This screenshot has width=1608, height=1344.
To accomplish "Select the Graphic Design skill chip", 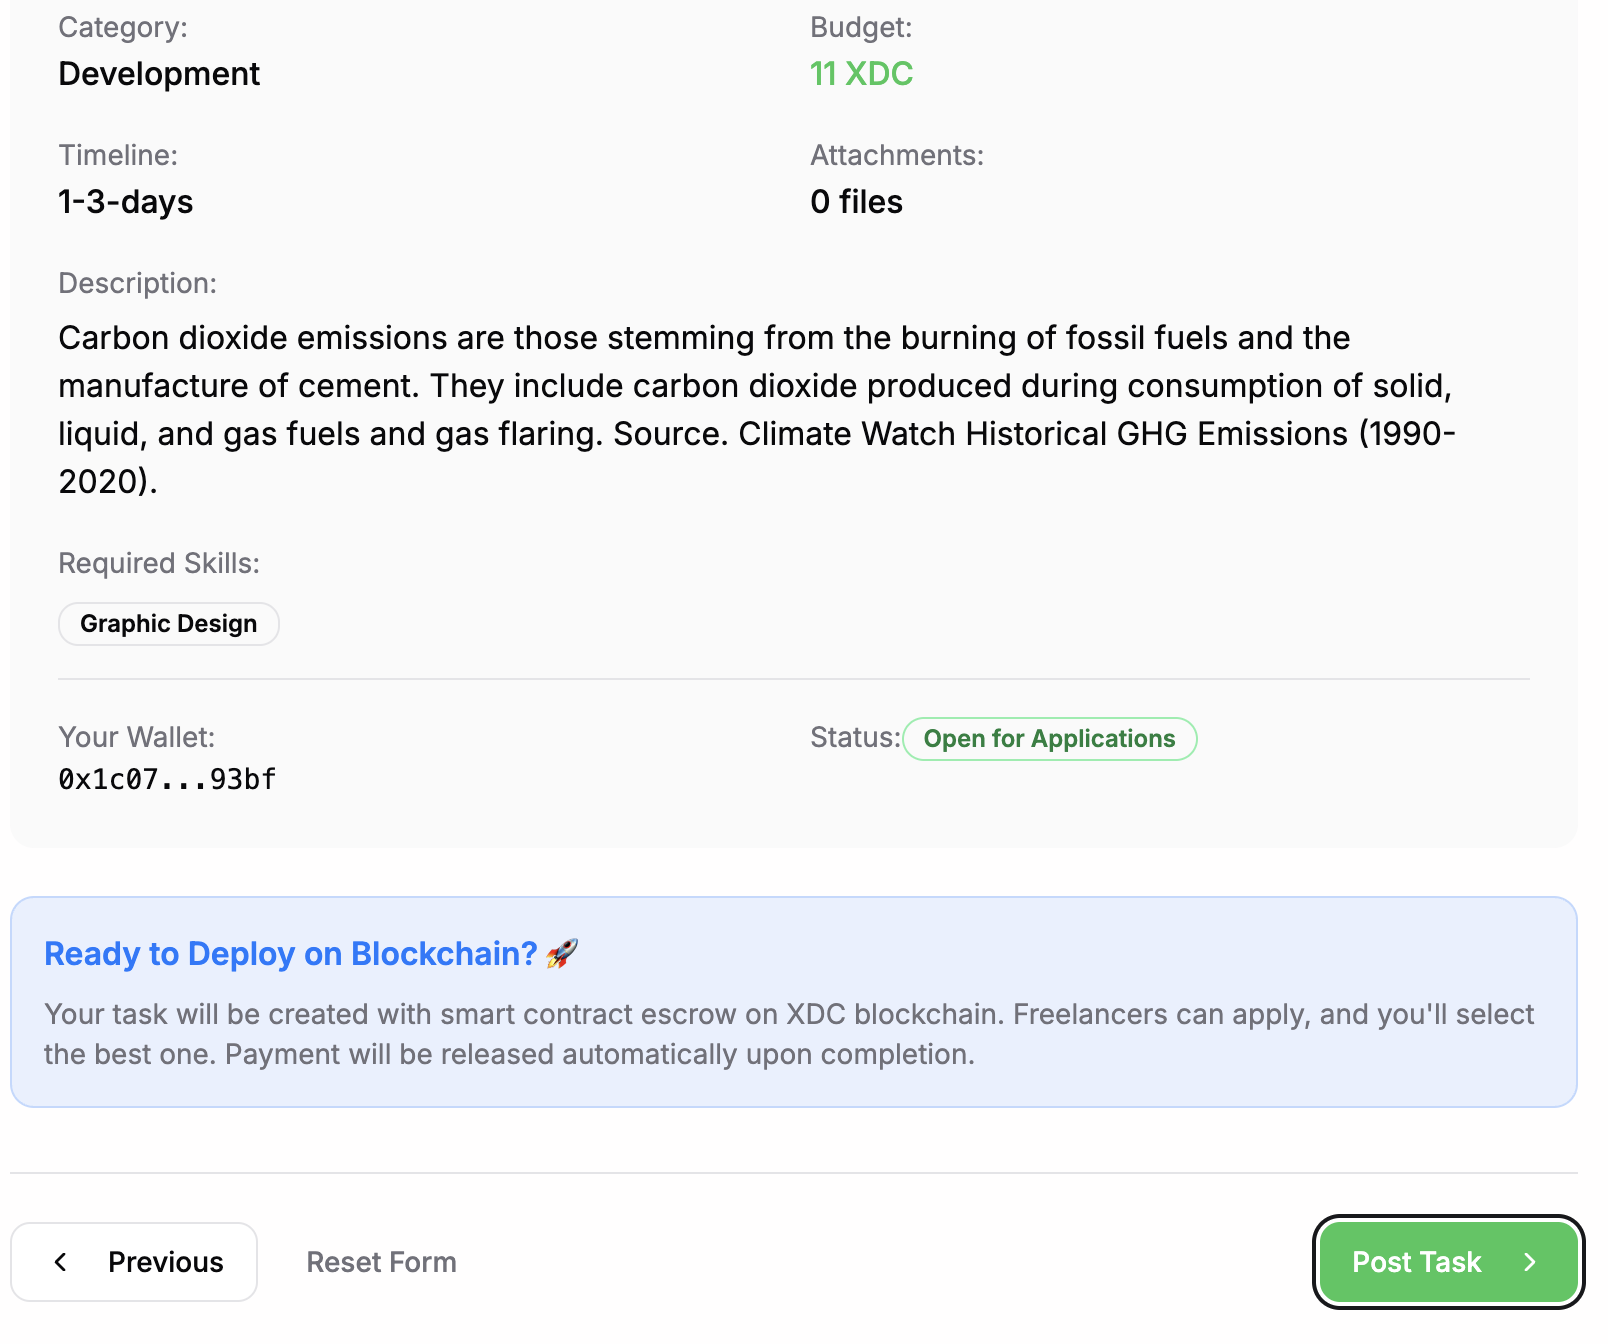I will pos(169,624).
